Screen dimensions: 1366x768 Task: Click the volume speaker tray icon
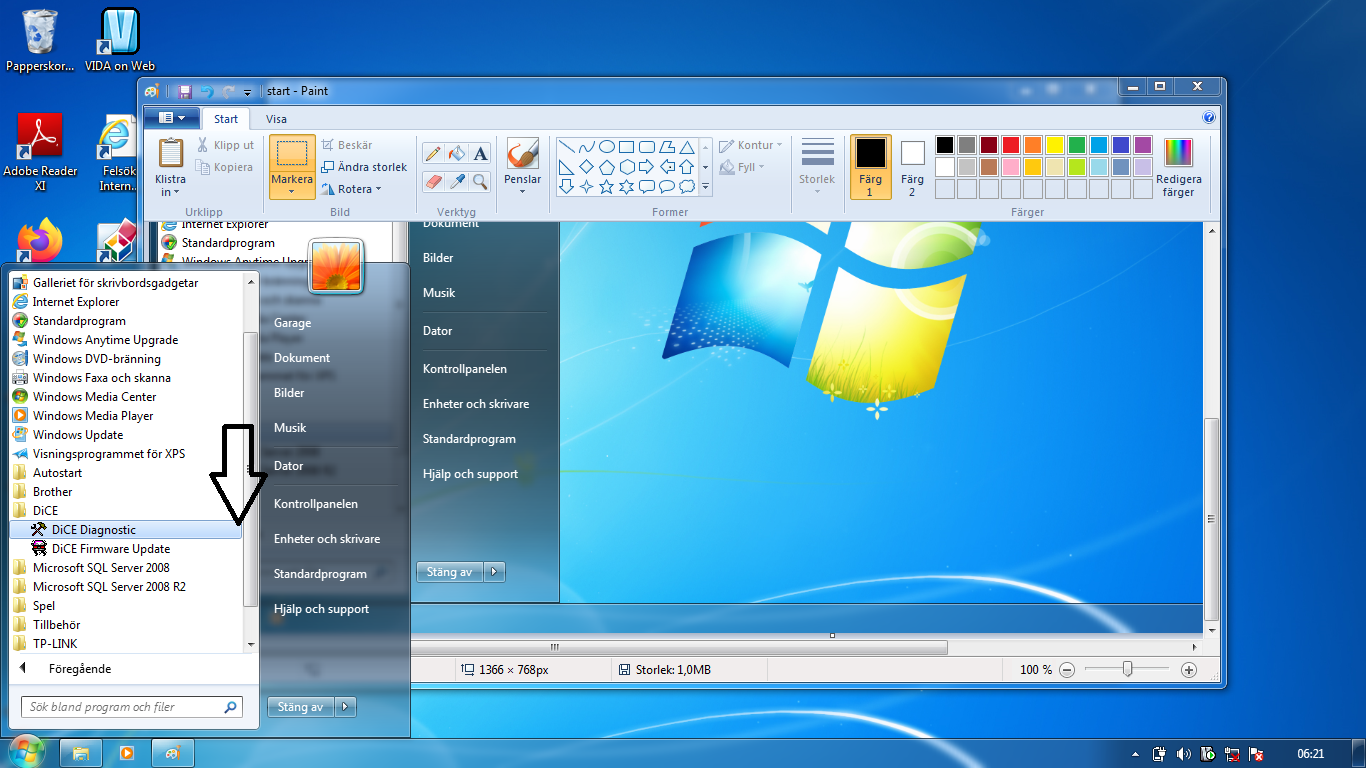(x=1184, y=754)
